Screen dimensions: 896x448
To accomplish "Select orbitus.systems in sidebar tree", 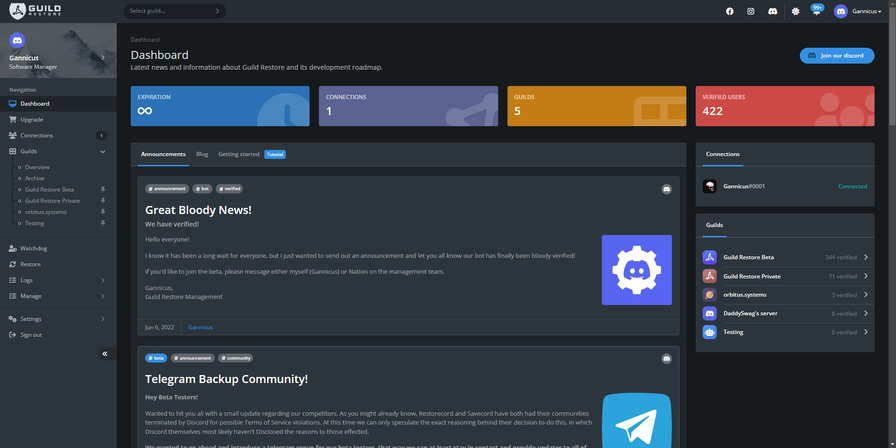I will click(x=46, y=212).
